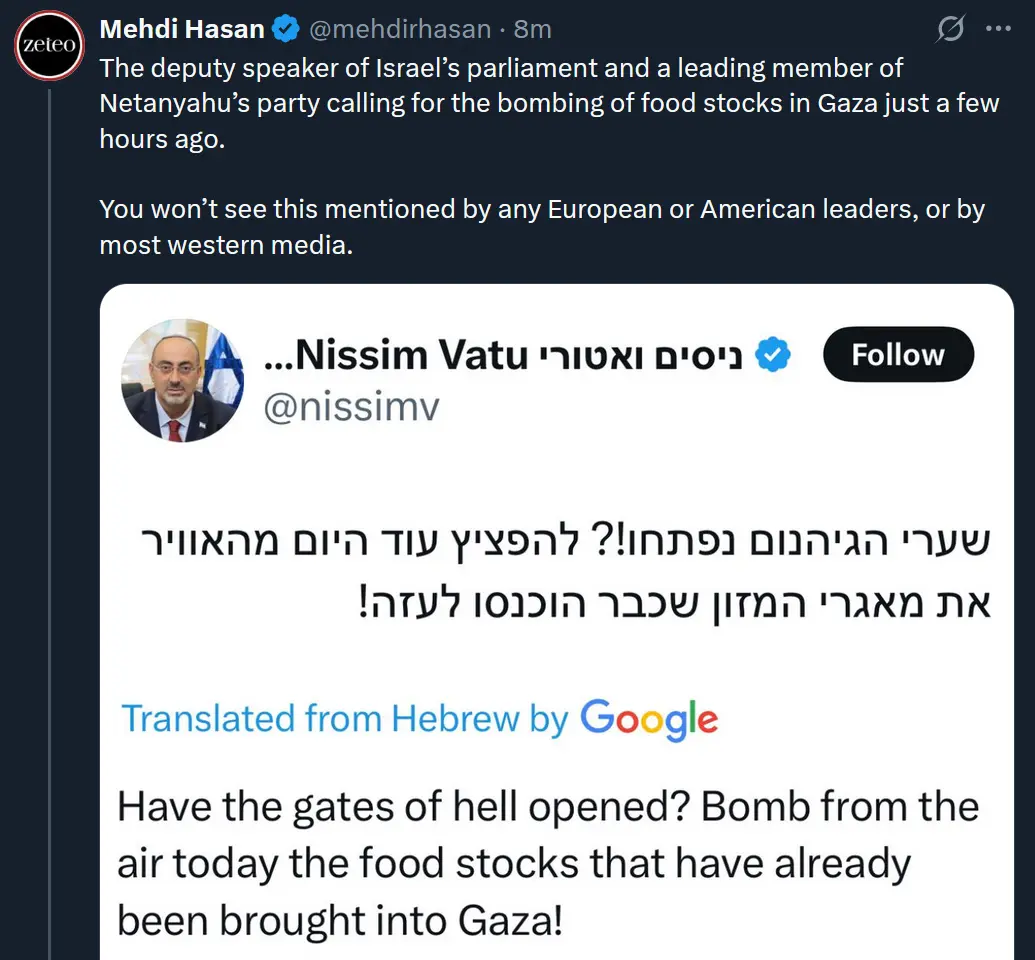
Task: Click the @nissimv handle
Action: click(x=351, y=406)
